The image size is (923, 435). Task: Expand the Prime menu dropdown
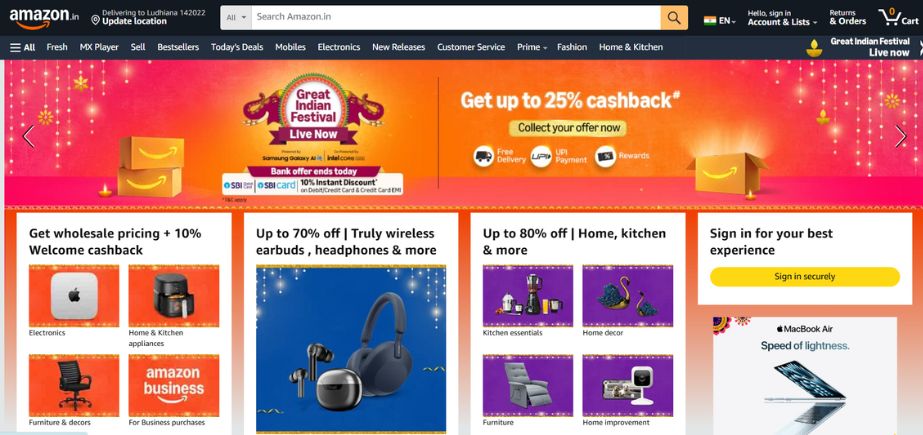click(x=532, y=47)
